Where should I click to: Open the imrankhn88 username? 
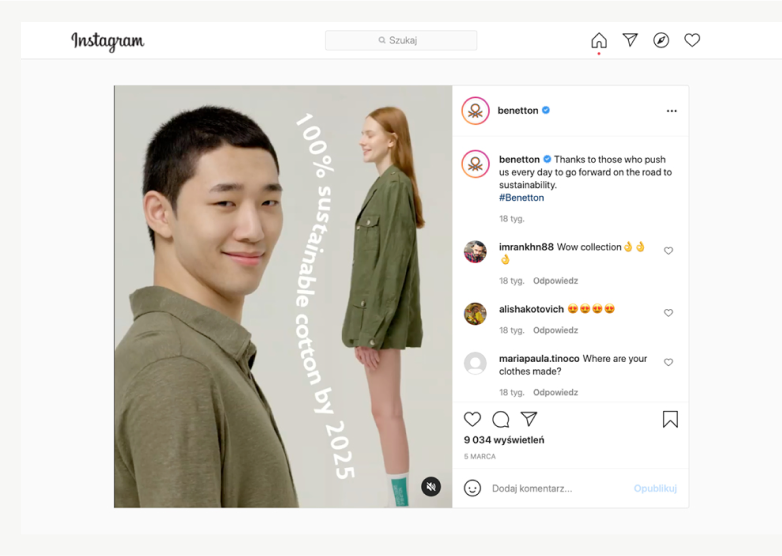point(526,247)
